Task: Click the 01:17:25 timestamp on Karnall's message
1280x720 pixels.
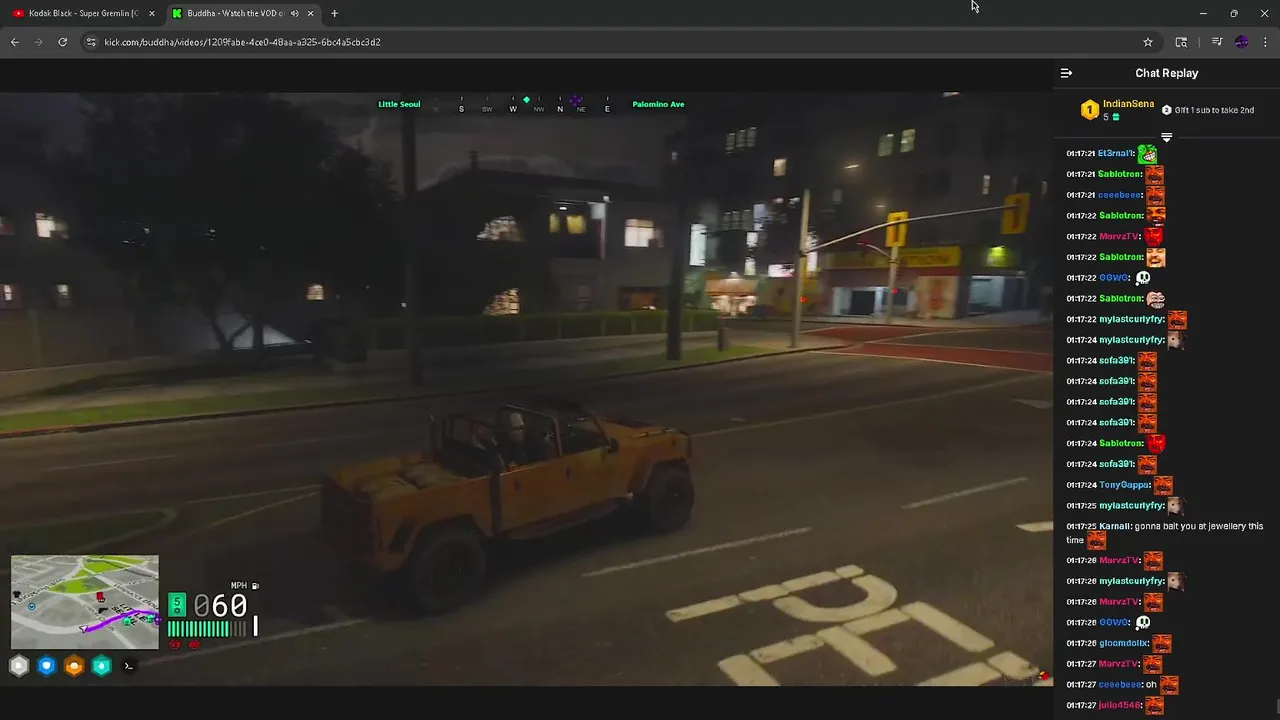Action: coord(1081,526)
